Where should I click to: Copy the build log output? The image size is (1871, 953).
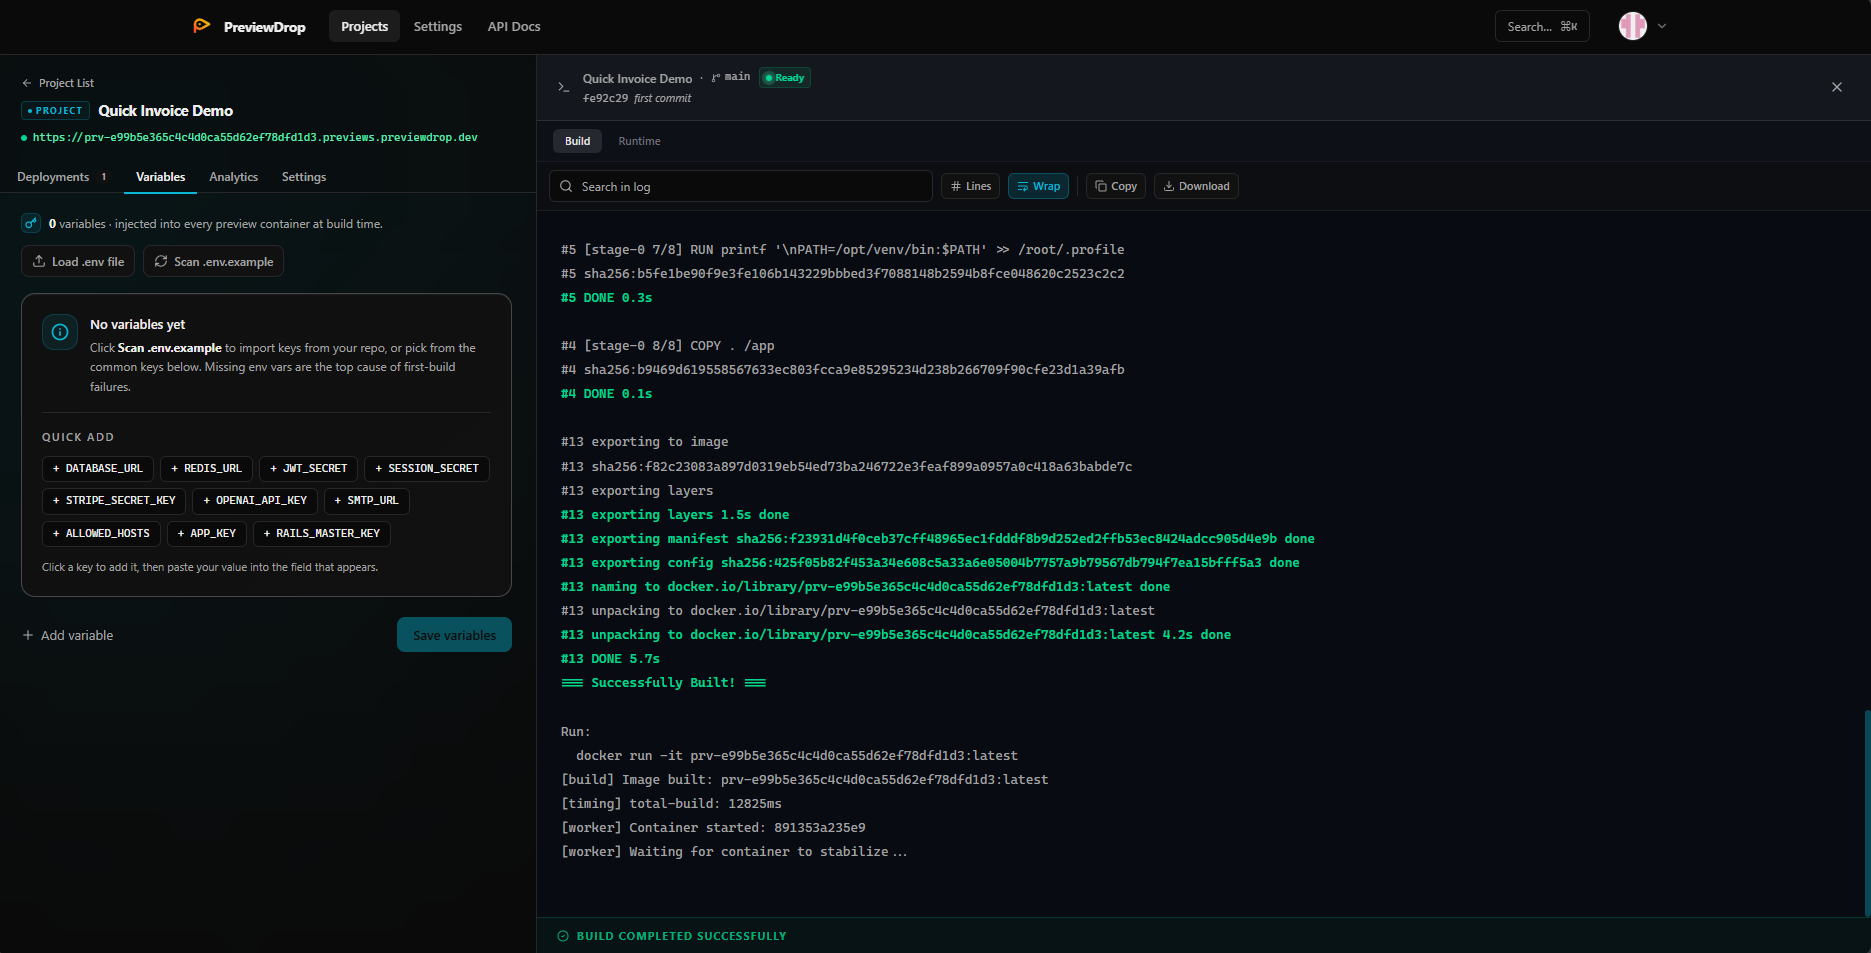pos(1114,186)
